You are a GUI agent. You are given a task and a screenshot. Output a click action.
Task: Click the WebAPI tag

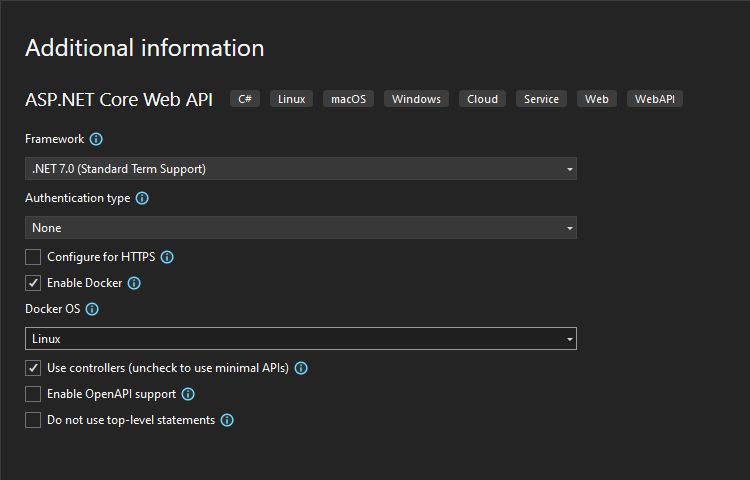tap(655, 99)
